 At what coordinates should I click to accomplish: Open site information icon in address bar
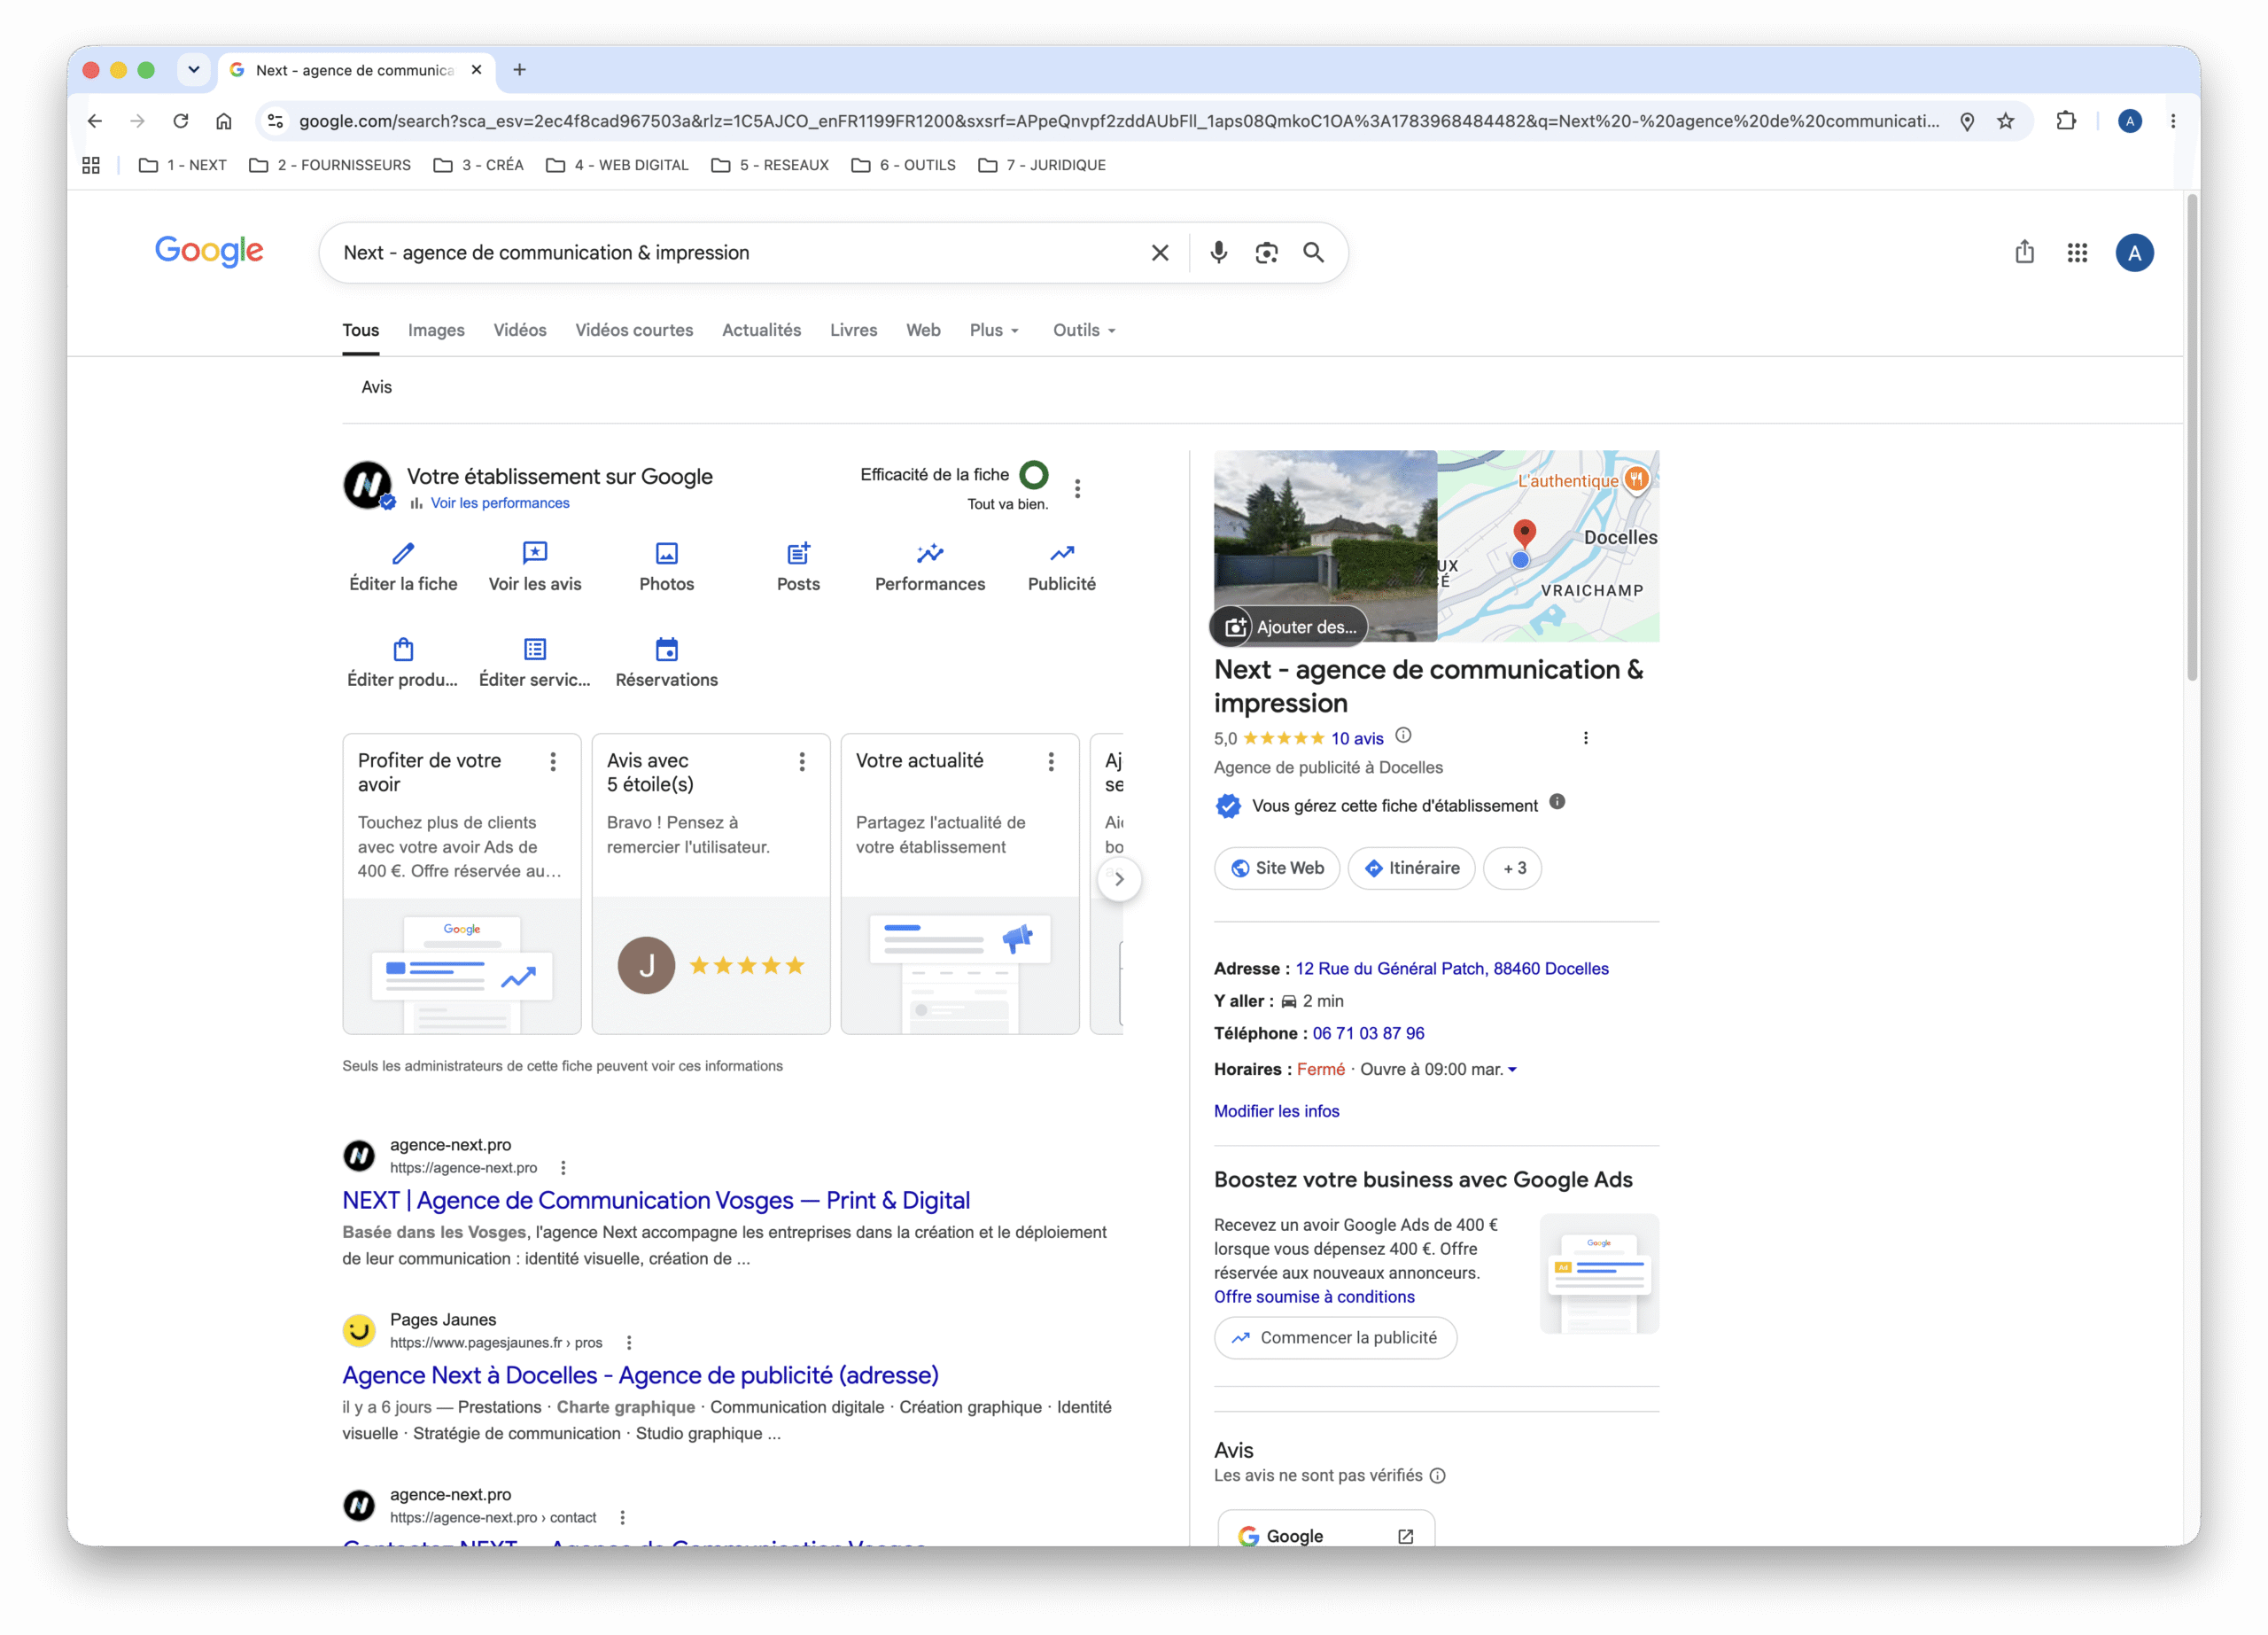click(275, 121)
